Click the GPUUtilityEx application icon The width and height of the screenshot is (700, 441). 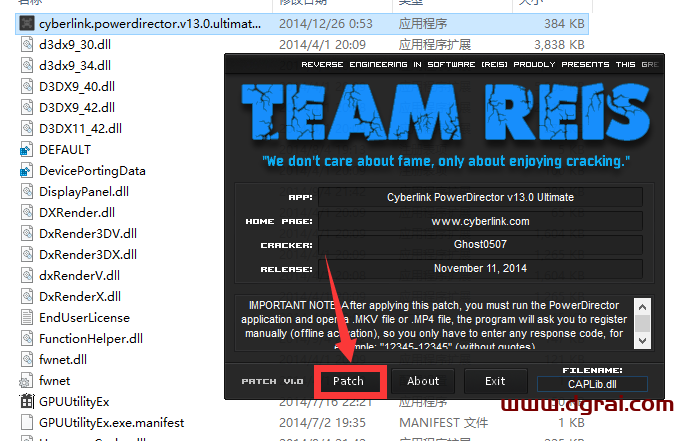click(x=27, y=401)
